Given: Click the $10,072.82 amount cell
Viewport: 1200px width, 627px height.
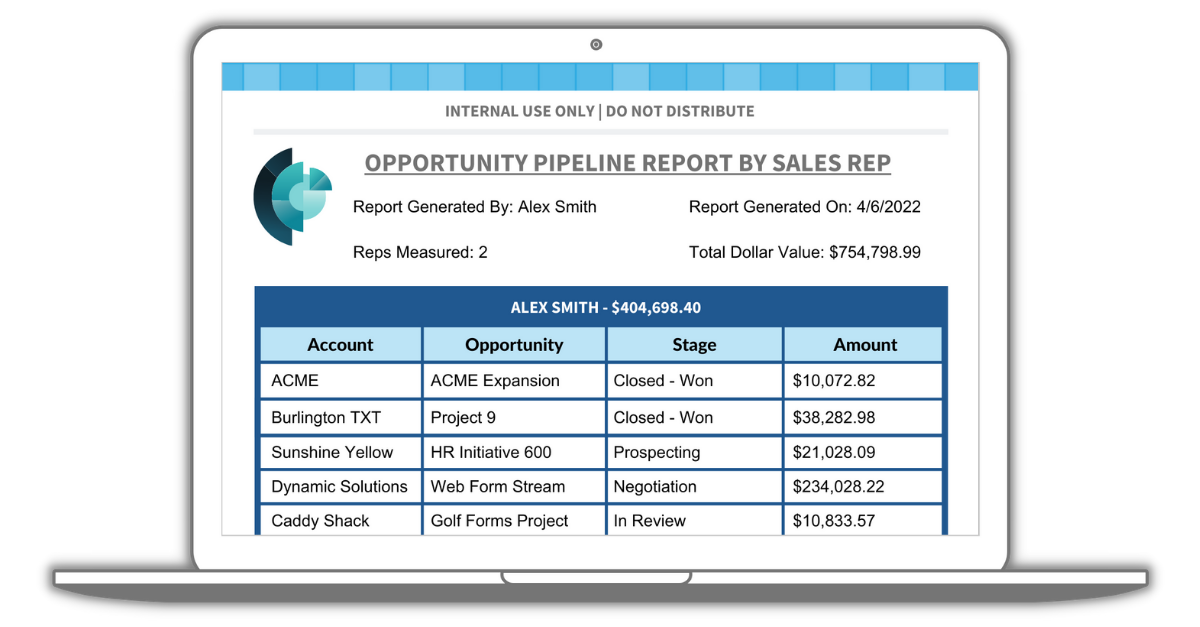Looking at the screenshot, I should coord(864,380).
